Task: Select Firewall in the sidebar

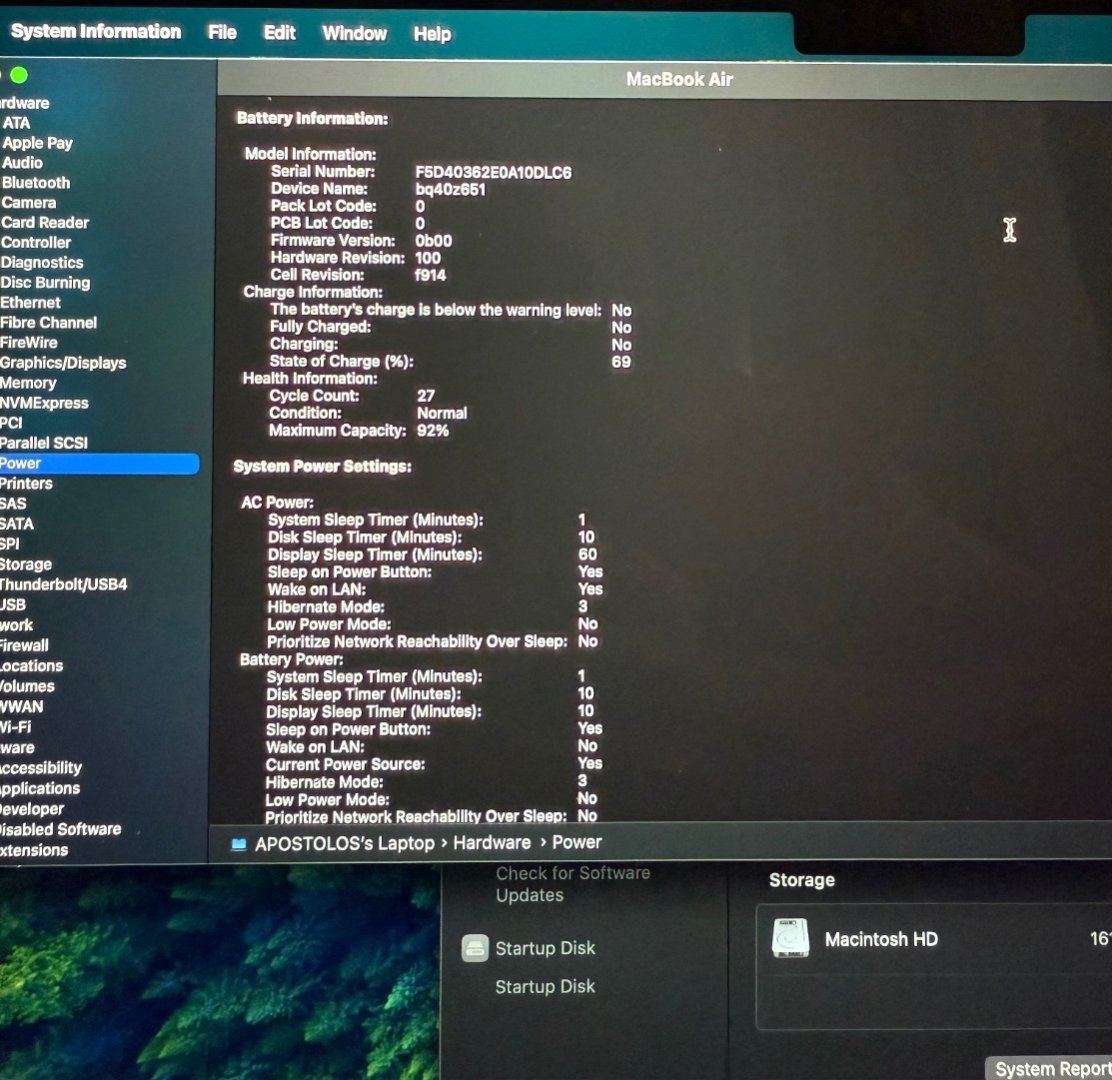Action: [25, 645]
